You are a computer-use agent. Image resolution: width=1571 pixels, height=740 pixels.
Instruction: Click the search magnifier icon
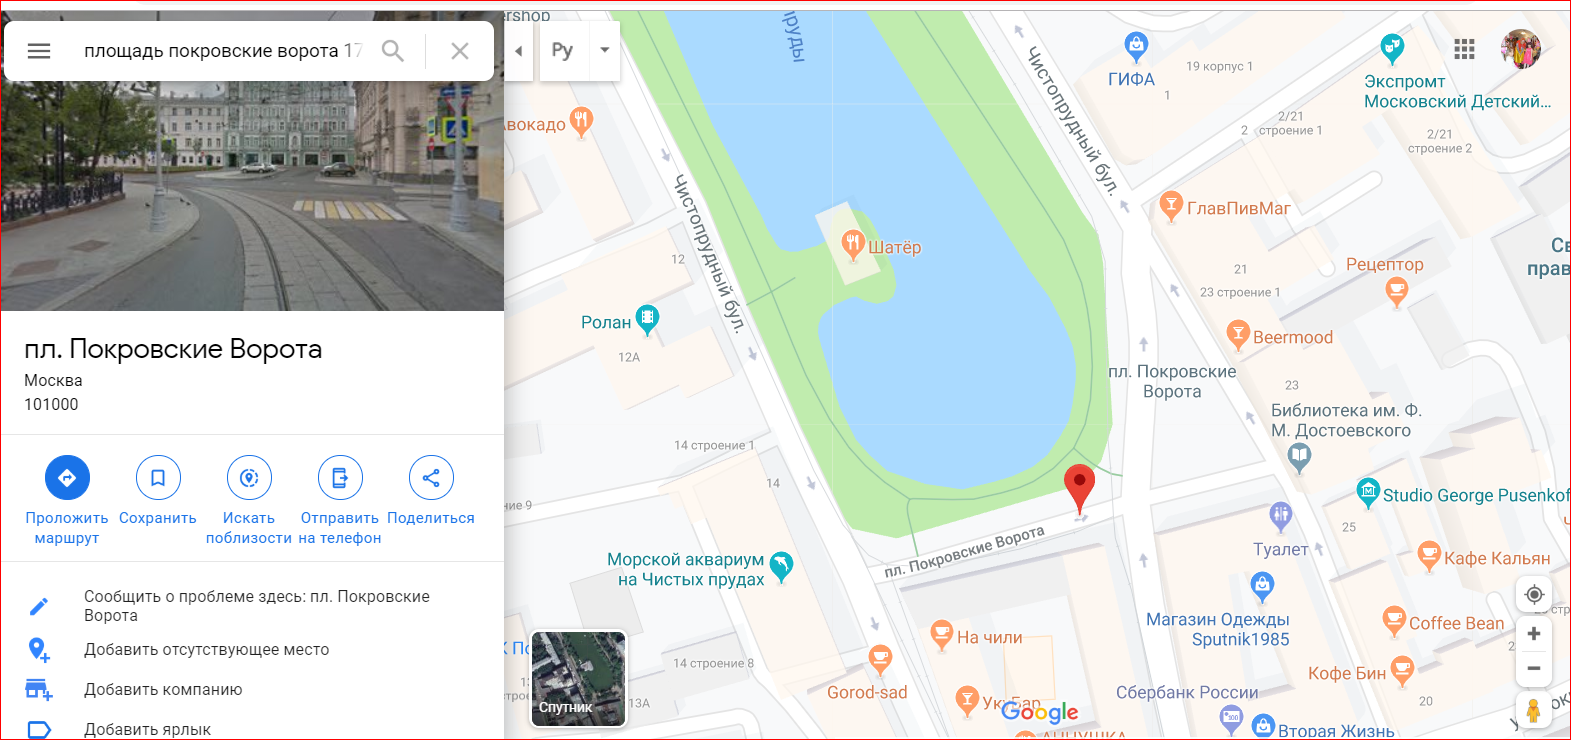tap(393, 51)
